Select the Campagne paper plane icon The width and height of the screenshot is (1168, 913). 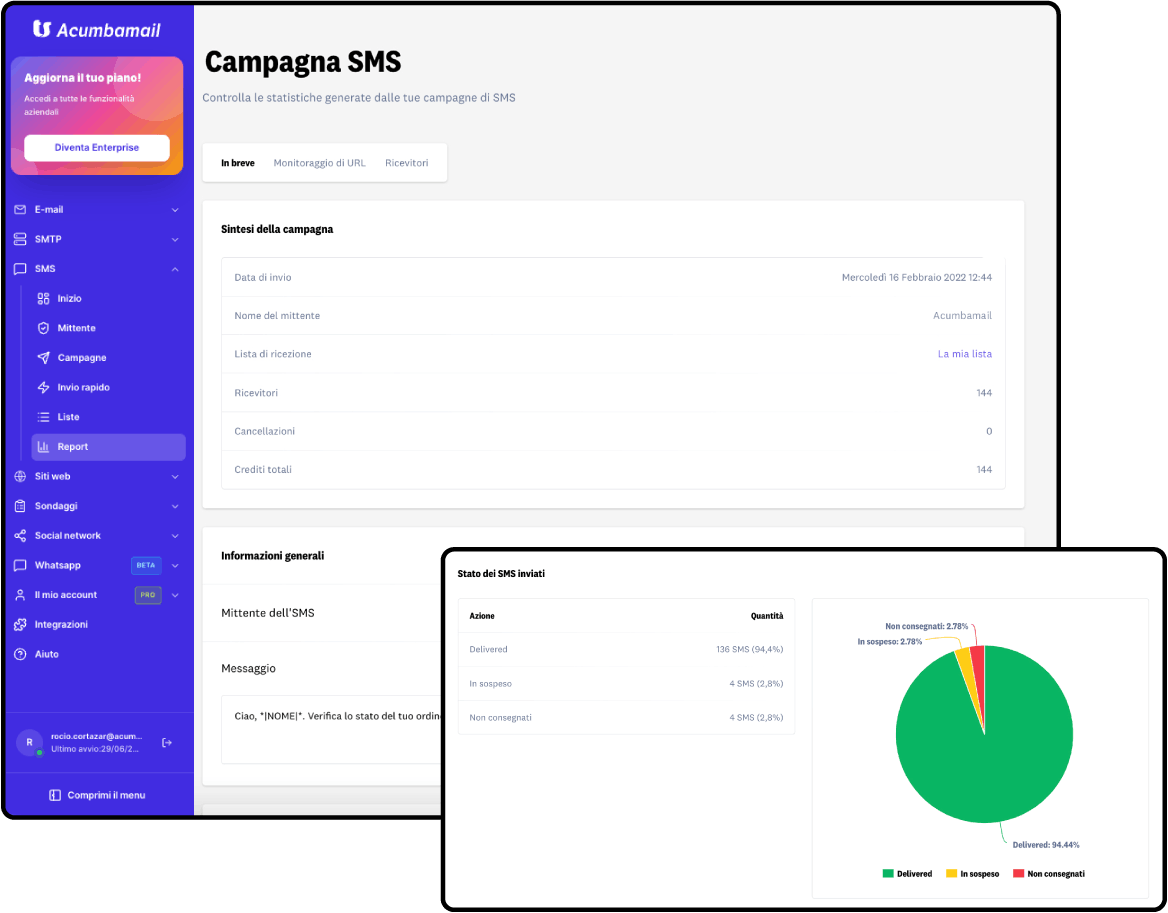(44, 357)
